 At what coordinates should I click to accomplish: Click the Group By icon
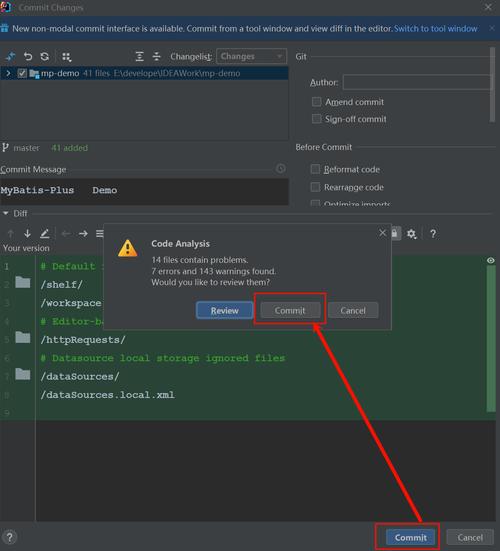[x=66, y=57]
